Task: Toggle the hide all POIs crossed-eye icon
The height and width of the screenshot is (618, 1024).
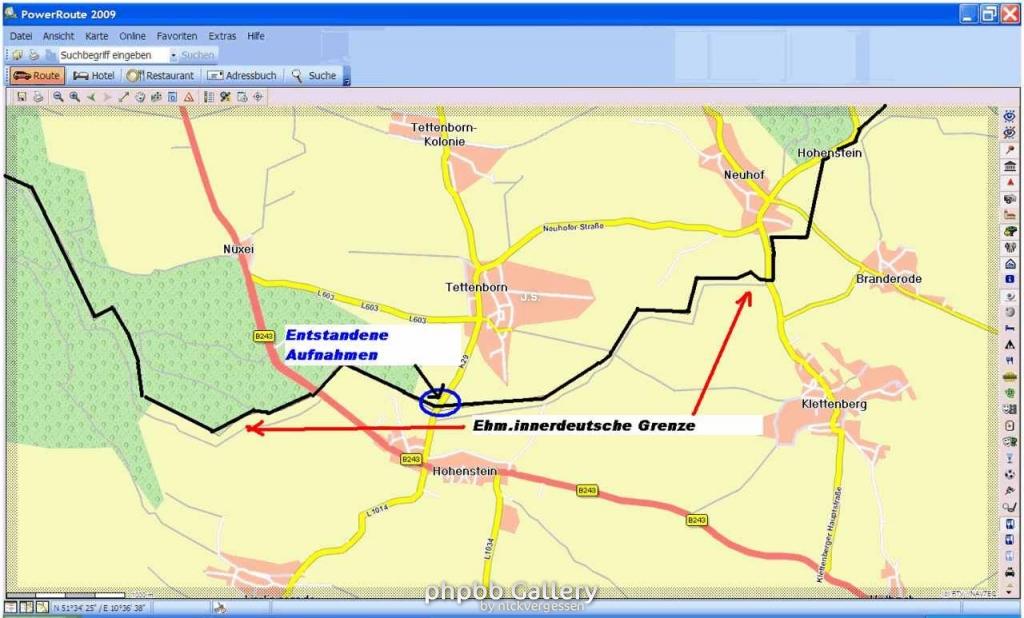Action: [1010, 132]
